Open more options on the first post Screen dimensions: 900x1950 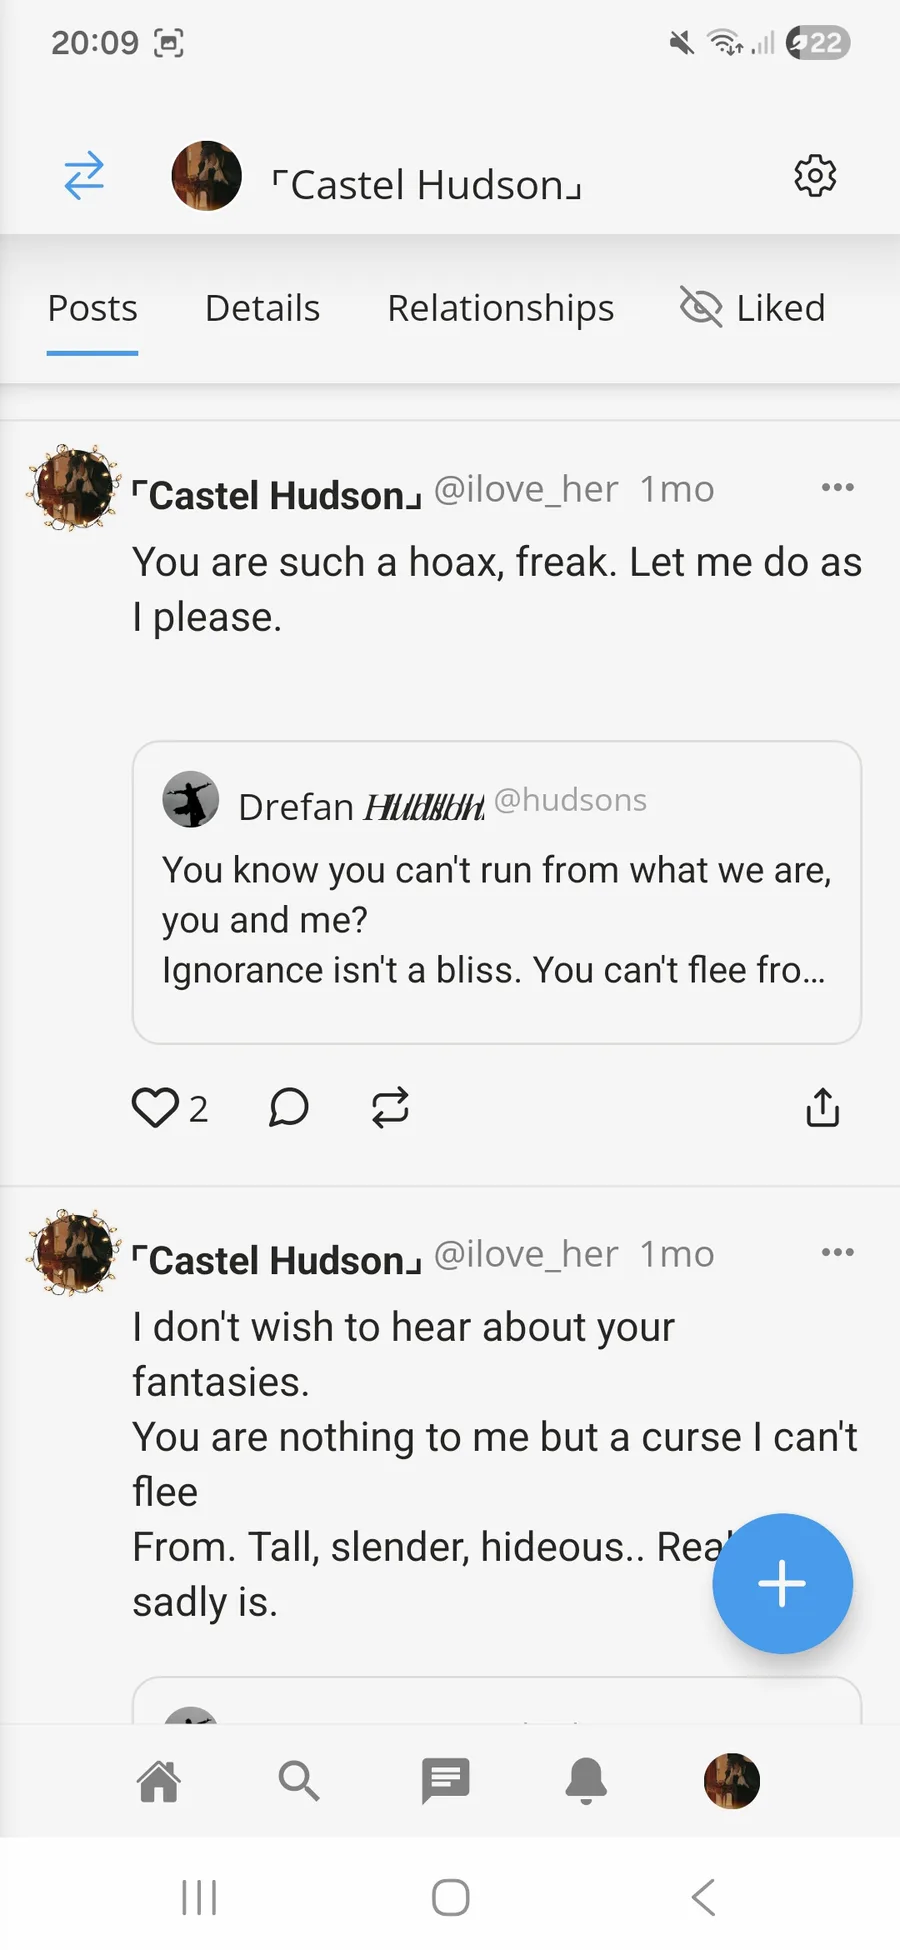pos(837,488)
